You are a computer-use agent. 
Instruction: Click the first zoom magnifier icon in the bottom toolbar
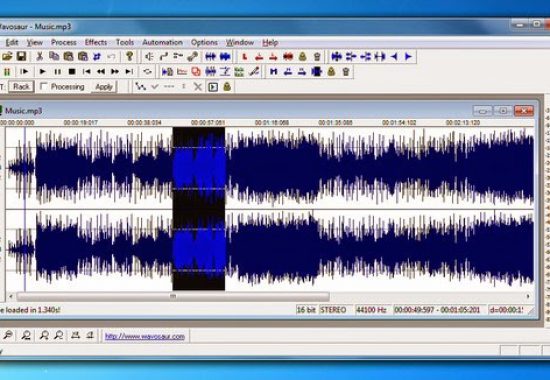(x=8, y=335)
